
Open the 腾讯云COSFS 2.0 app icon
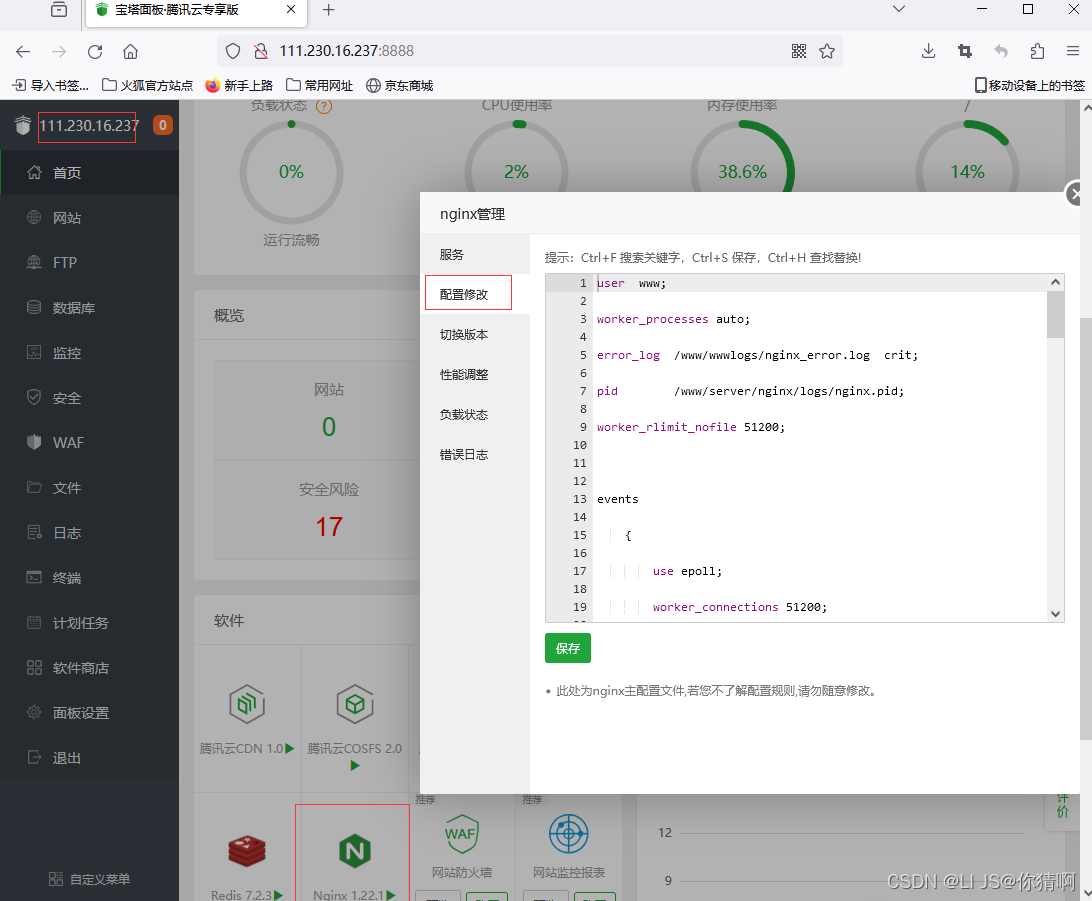[354, 704]
